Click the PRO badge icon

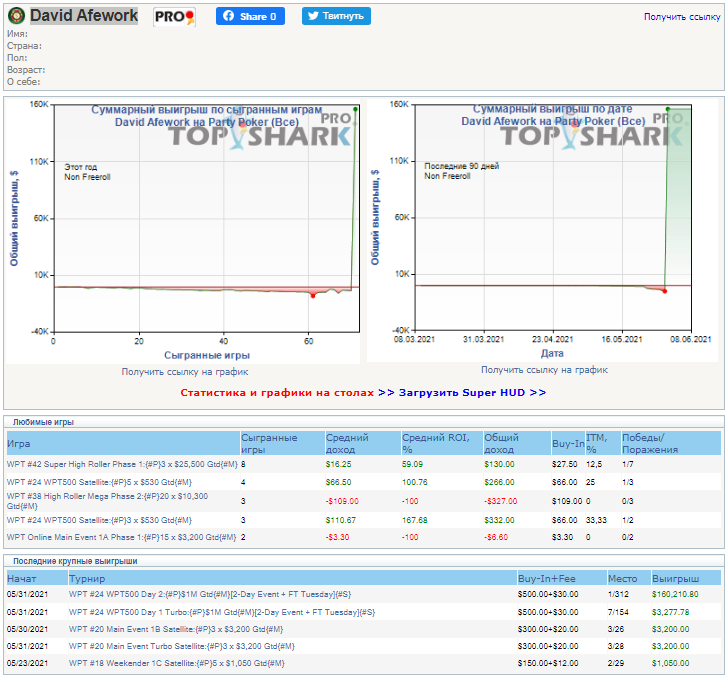(x=174, y=17)
